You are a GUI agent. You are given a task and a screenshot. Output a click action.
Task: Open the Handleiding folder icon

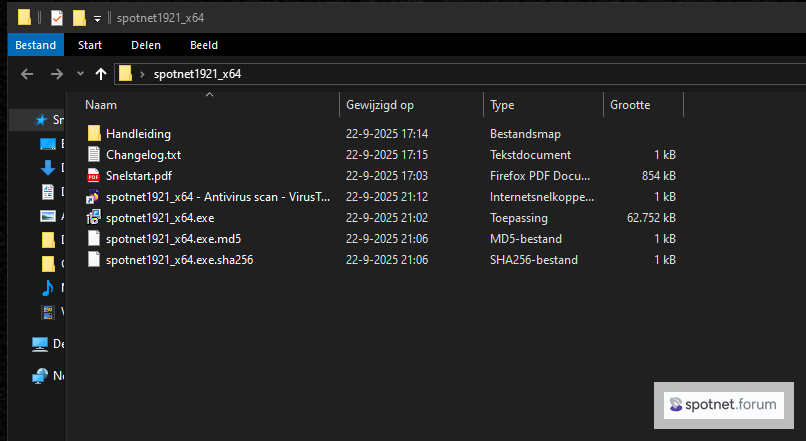(94, 134)
